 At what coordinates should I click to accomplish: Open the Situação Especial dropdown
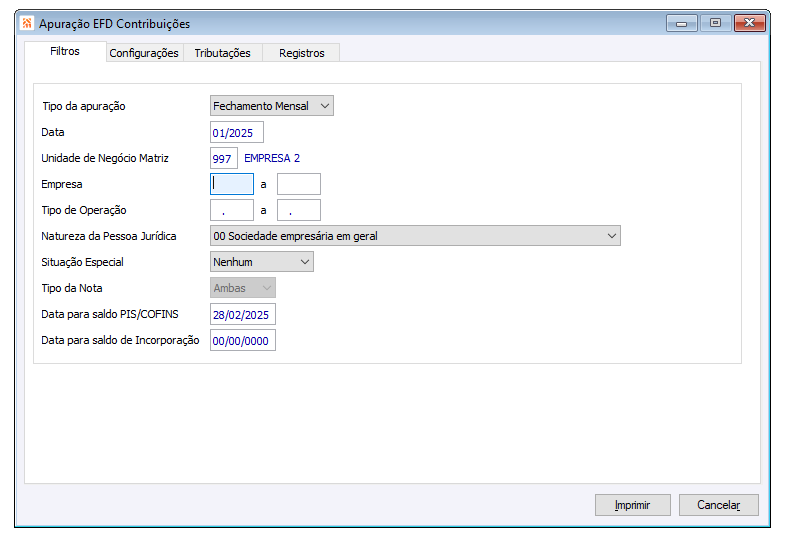click(262, 262)
